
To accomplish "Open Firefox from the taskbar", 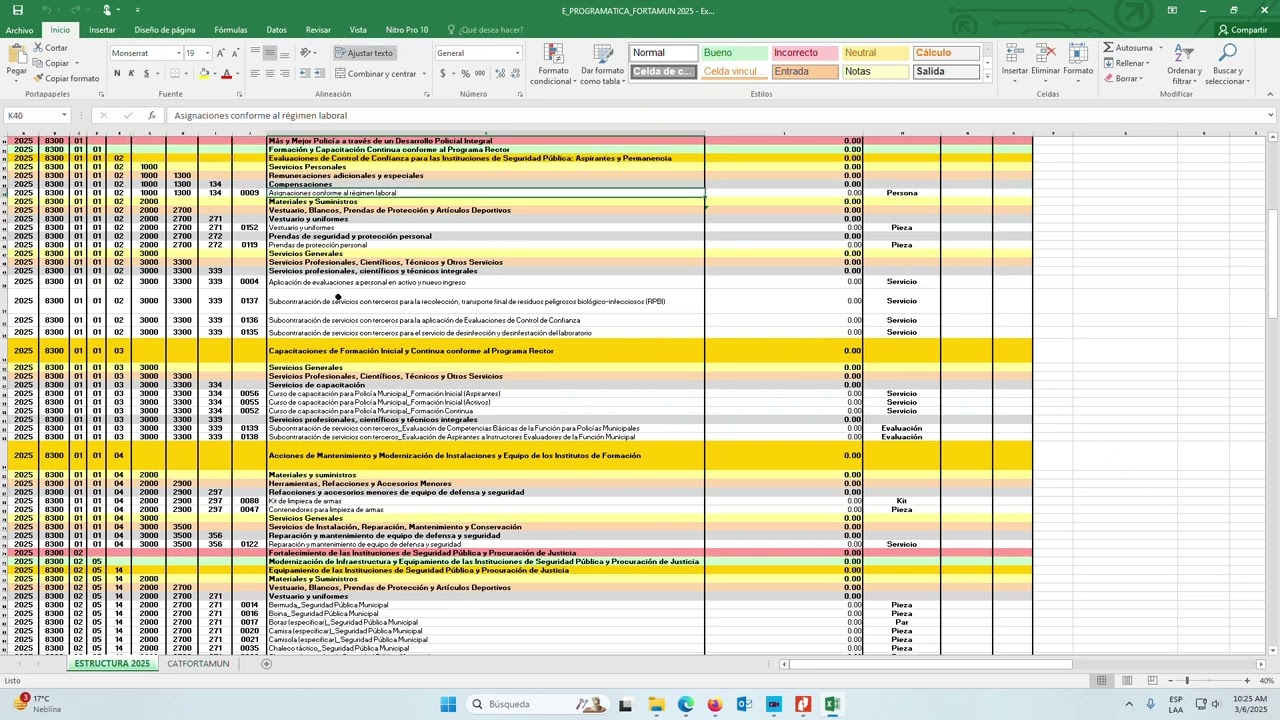I will 714,704.
